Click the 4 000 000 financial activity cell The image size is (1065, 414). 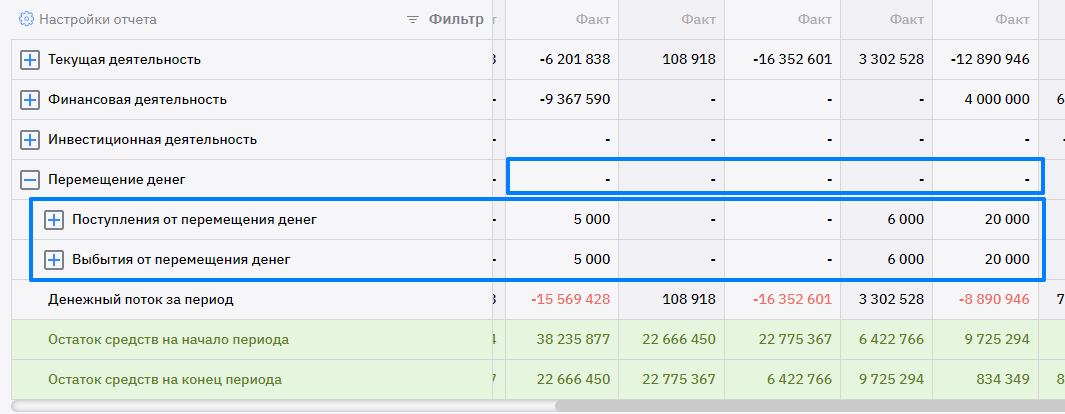pos(996,100)
